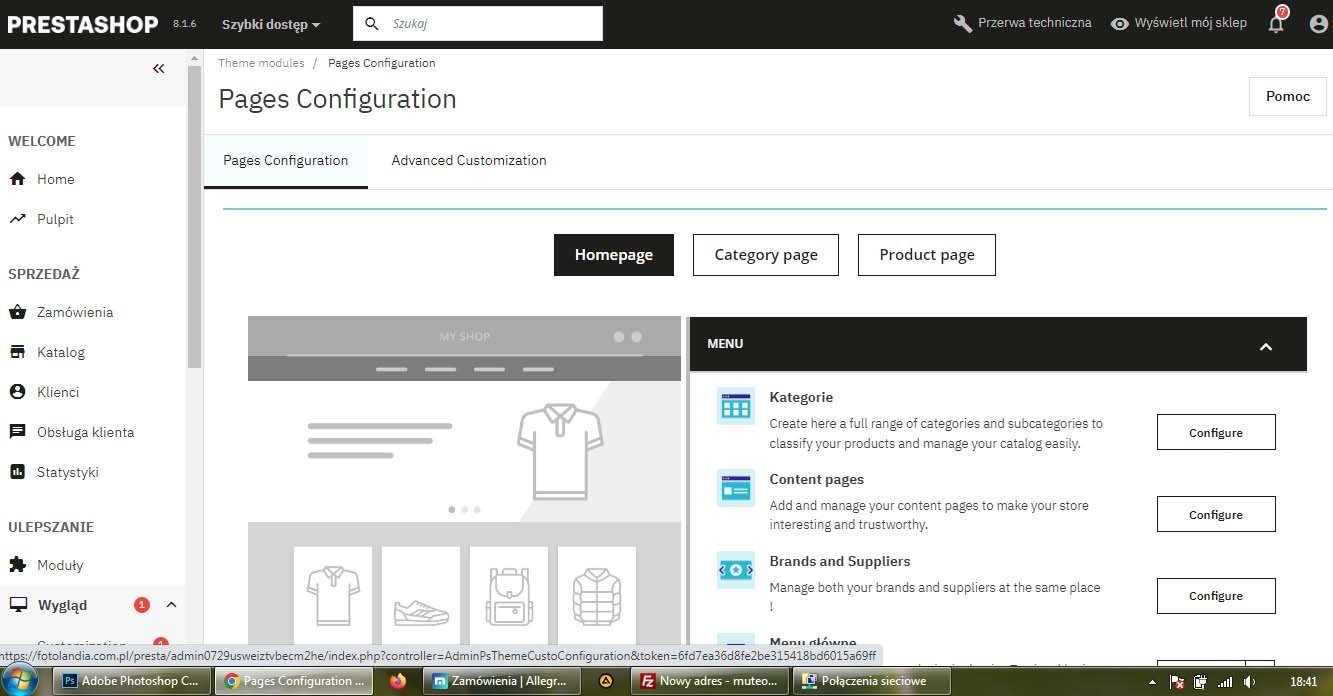Click the Statystyki chart icon
Image resolution: width=1333 pixels, height=696 pixels.
[17, 472]
